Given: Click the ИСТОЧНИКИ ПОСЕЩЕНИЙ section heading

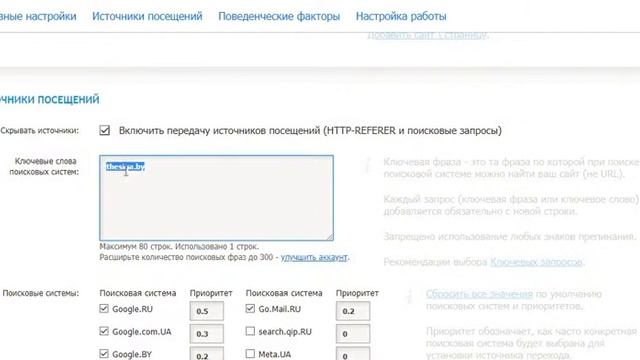Looking at the screenshot, I should click(x=49, y=100).
